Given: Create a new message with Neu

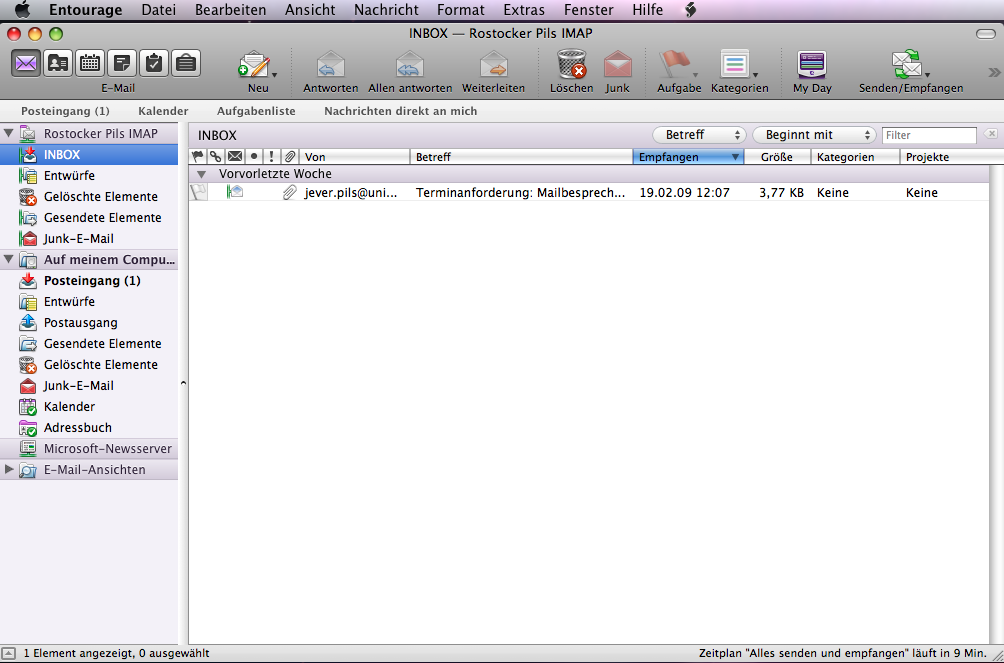Looking at the screenshot, I should [x=254, y=64].
